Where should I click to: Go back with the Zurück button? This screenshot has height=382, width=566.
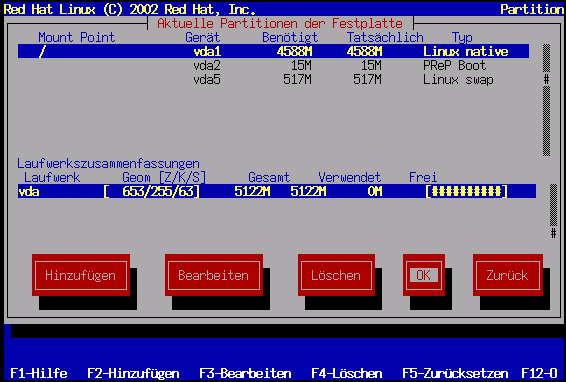point(508,275)
